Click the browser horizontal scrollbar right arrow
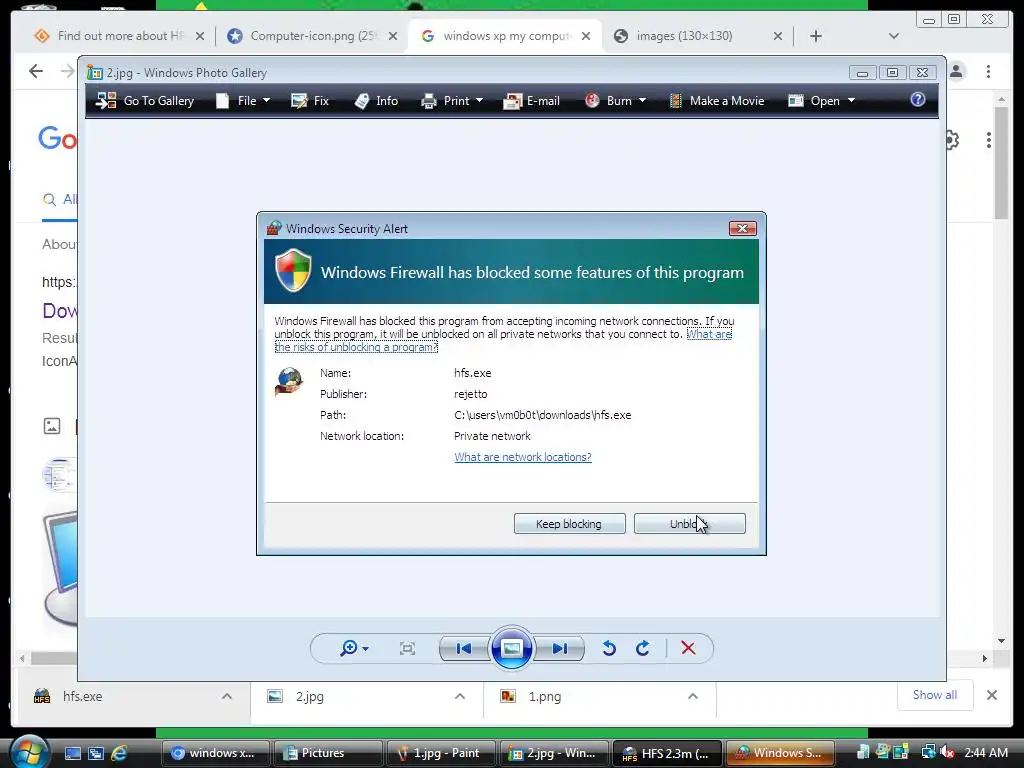The width and height of the screenshot is (1024, 768). pyautogui.click(x=985, y=659)
